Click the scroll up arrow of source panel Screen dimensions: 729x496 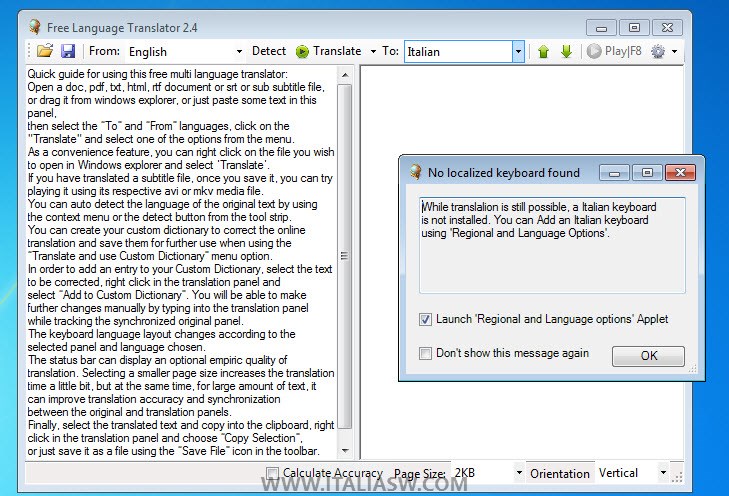(345, 75)
